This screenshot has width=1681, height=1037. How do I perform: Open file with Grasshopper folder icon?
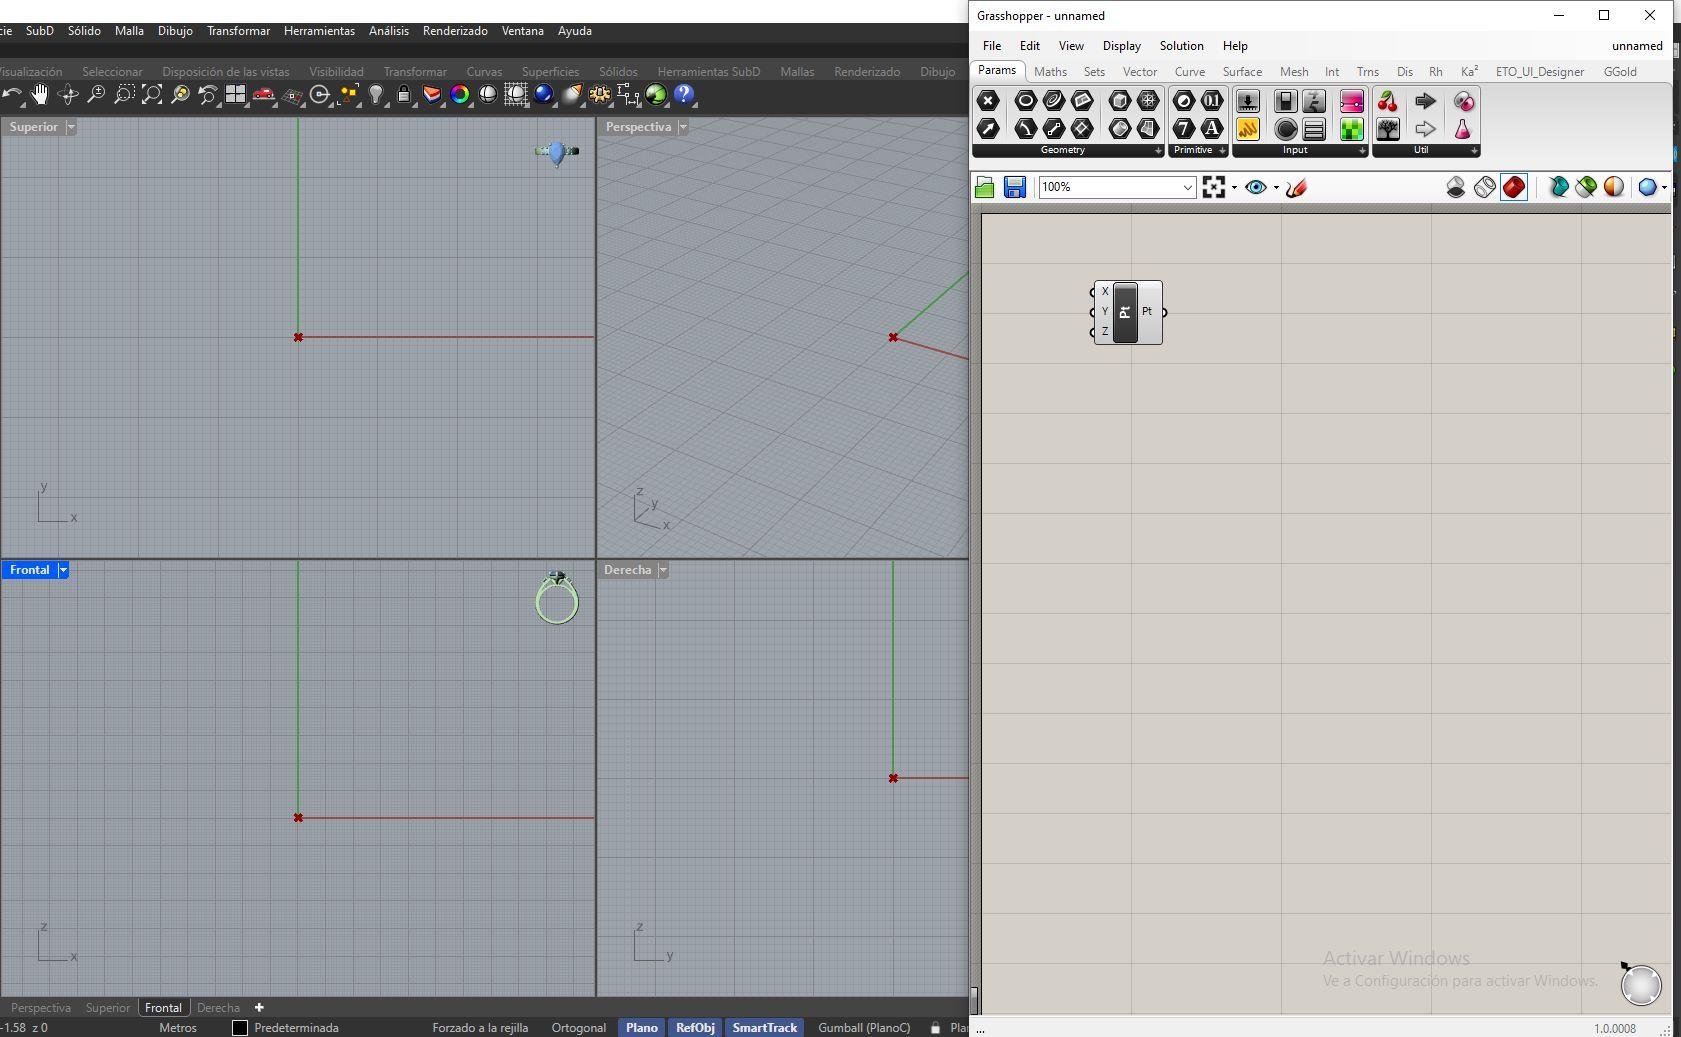point(985,187)
